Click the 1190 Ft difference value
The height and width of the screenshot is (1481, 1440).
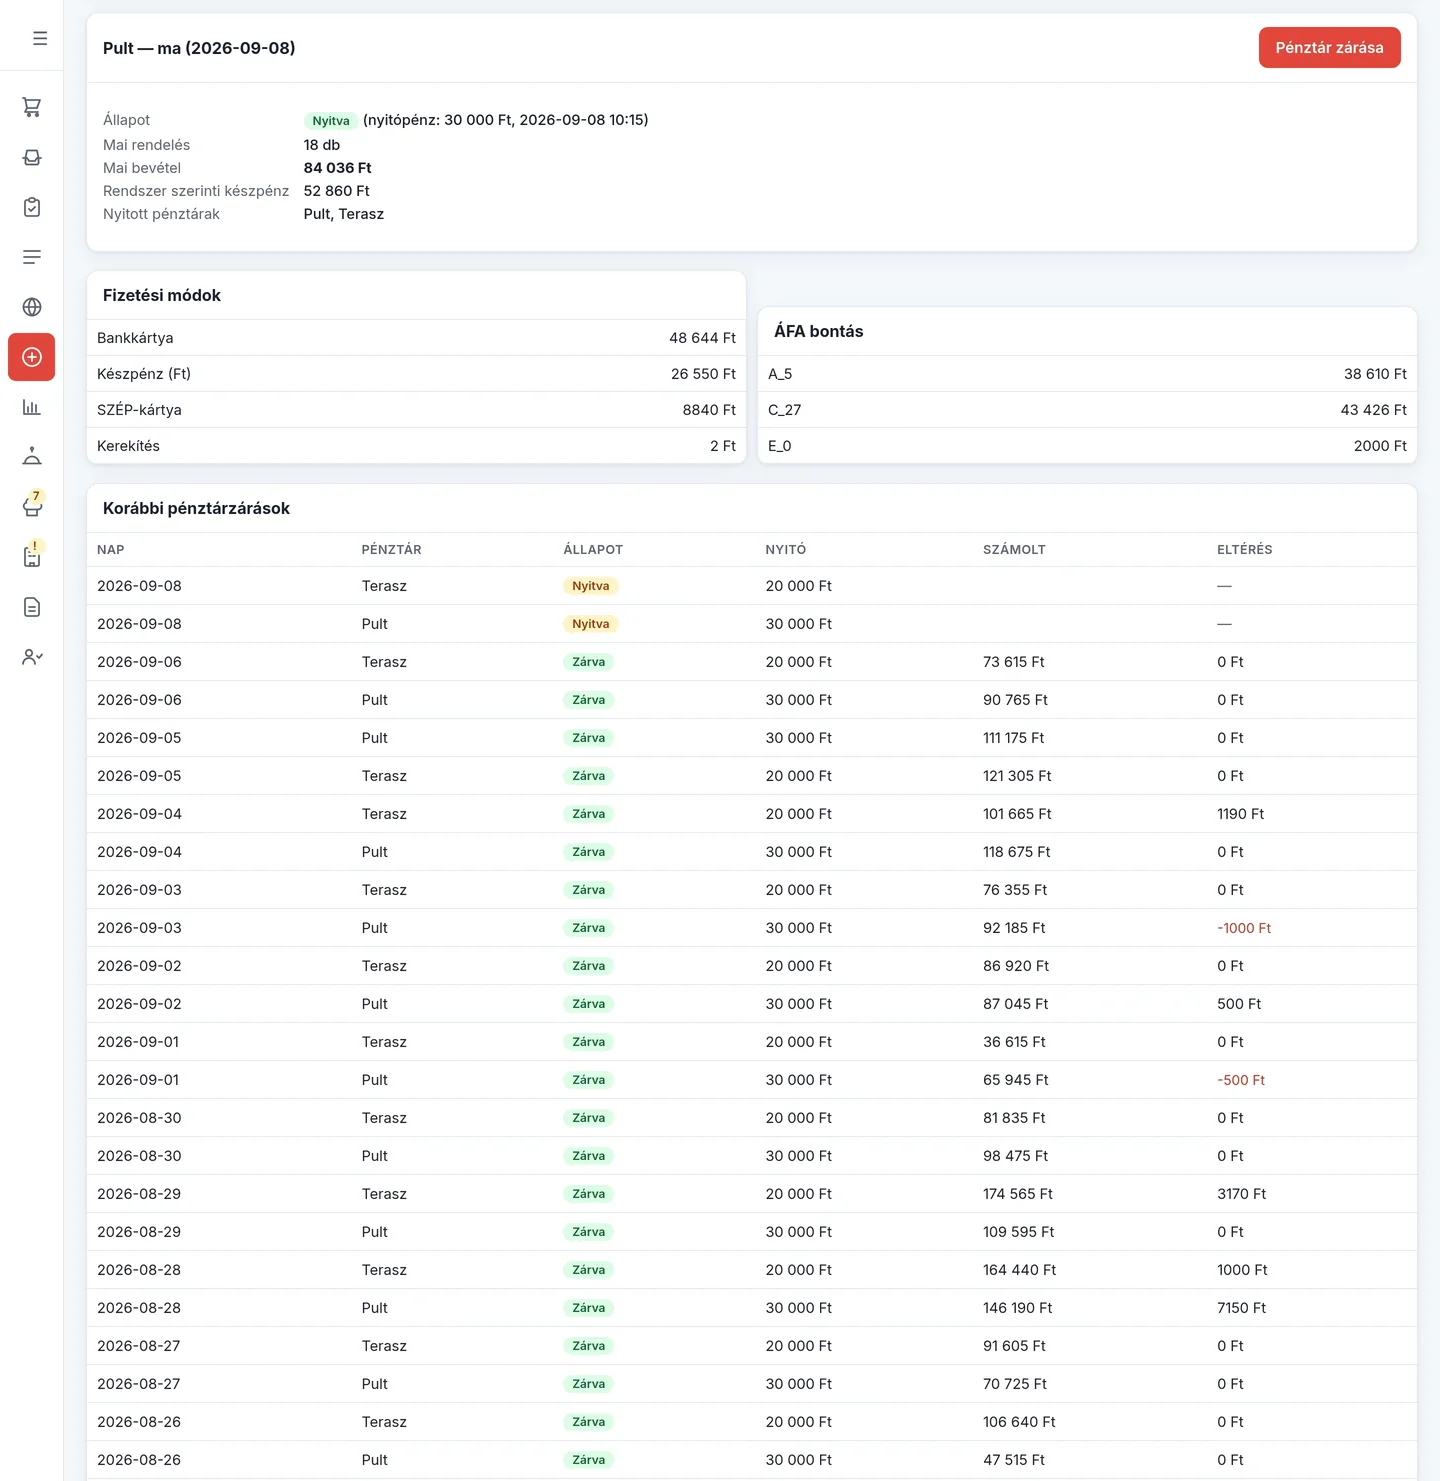[x=1240, y=814]
